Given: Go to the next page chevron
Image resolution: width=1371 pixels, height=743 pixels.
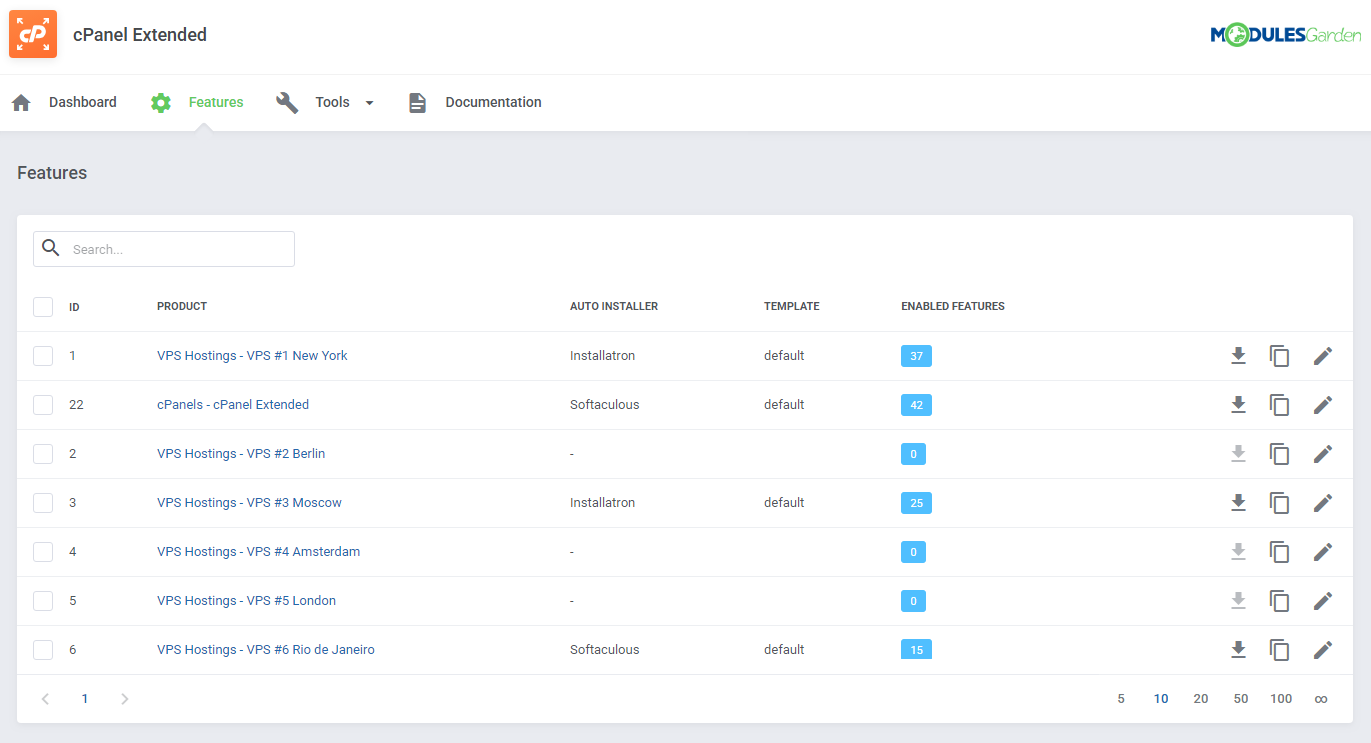Looking at the screenshot, I should 124,699.
